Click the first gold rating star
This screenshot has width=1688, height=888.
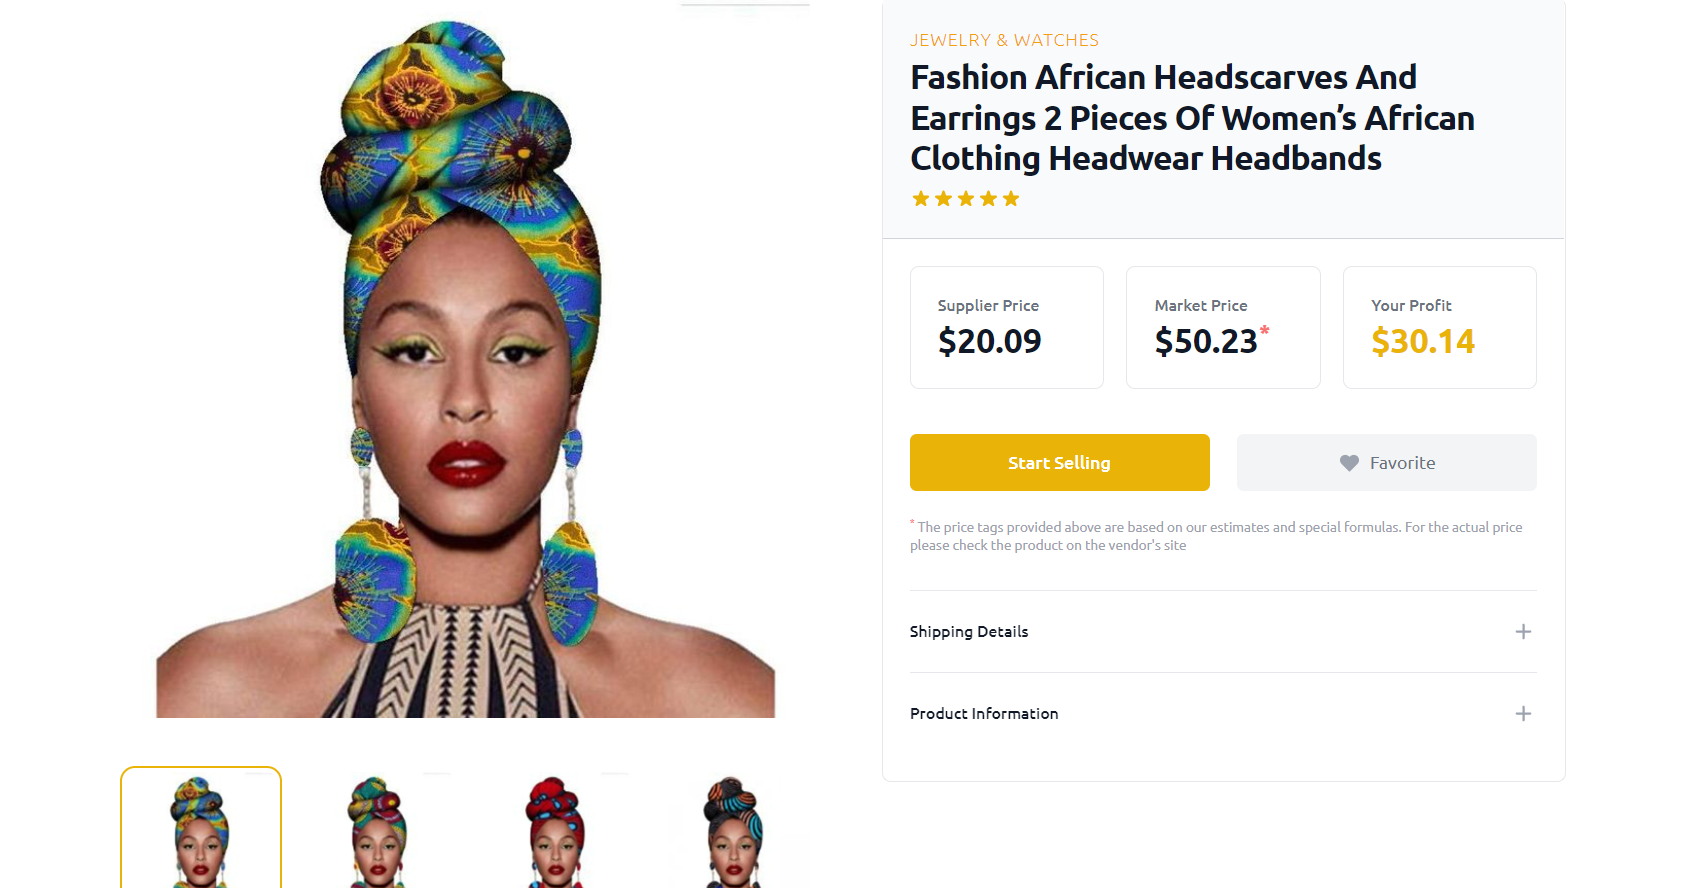tap(921, 199)
